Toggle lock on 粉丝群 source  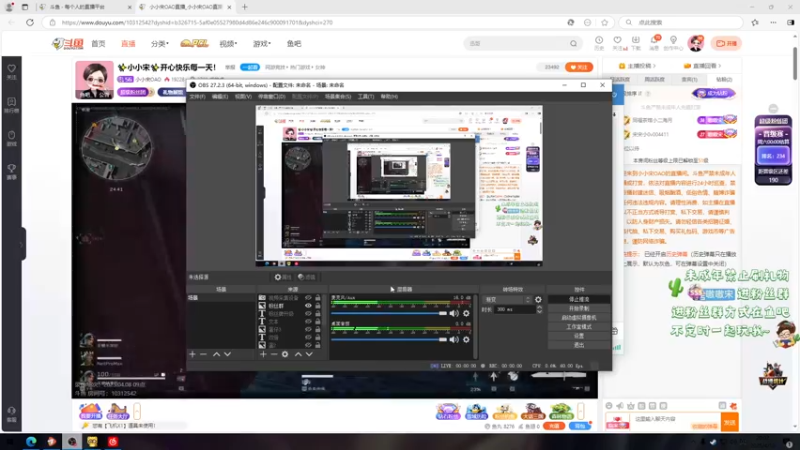click(317, 306)
